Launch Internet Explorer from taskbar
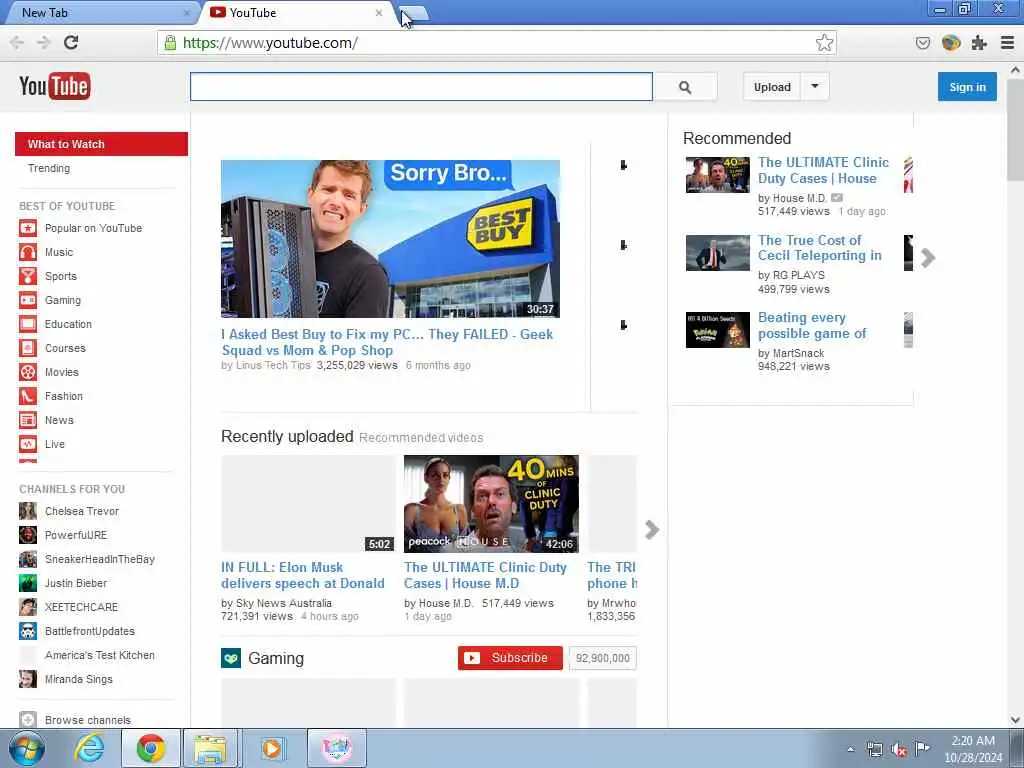 coord(89,748)
